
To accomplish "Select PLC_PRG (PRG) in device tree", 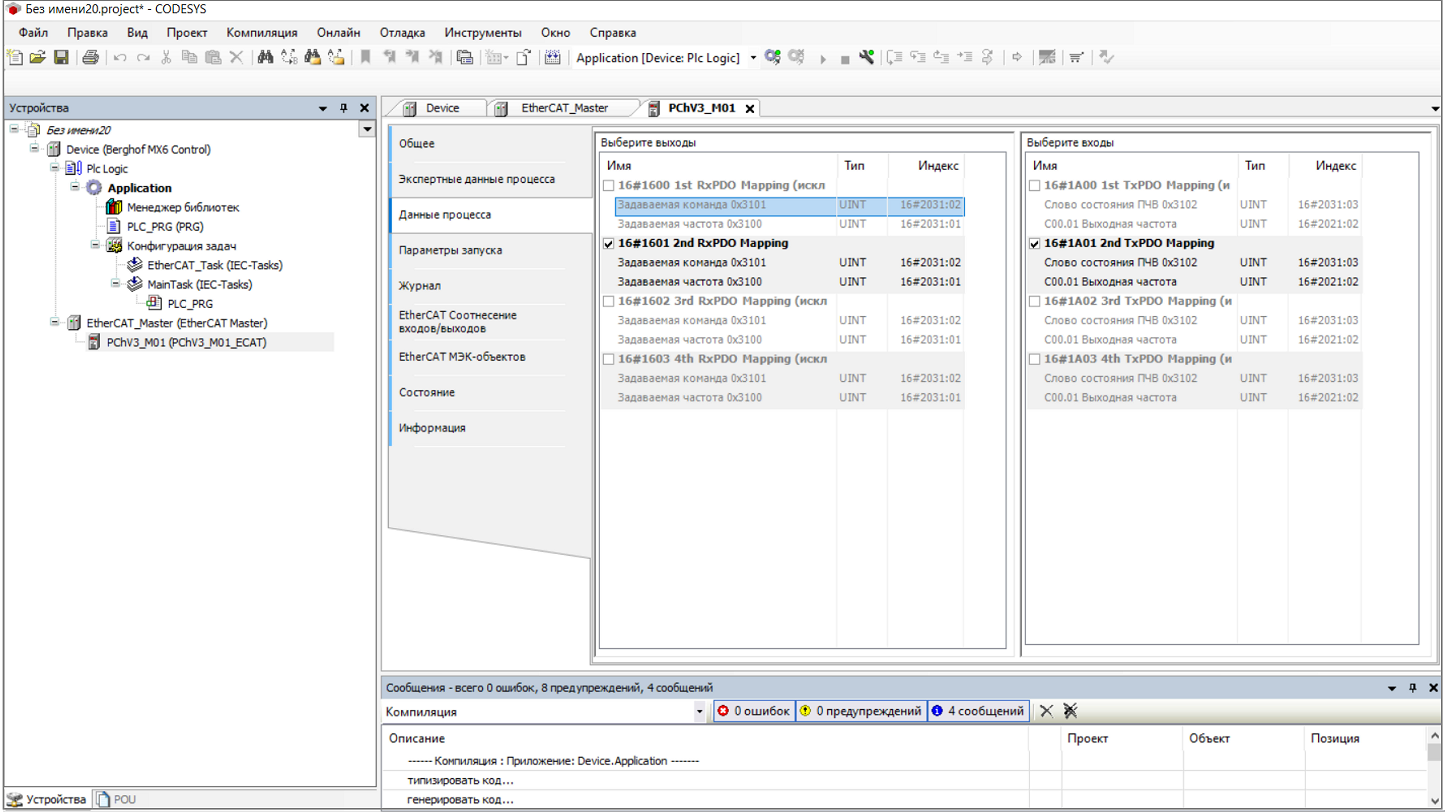I will coord(165,226).
